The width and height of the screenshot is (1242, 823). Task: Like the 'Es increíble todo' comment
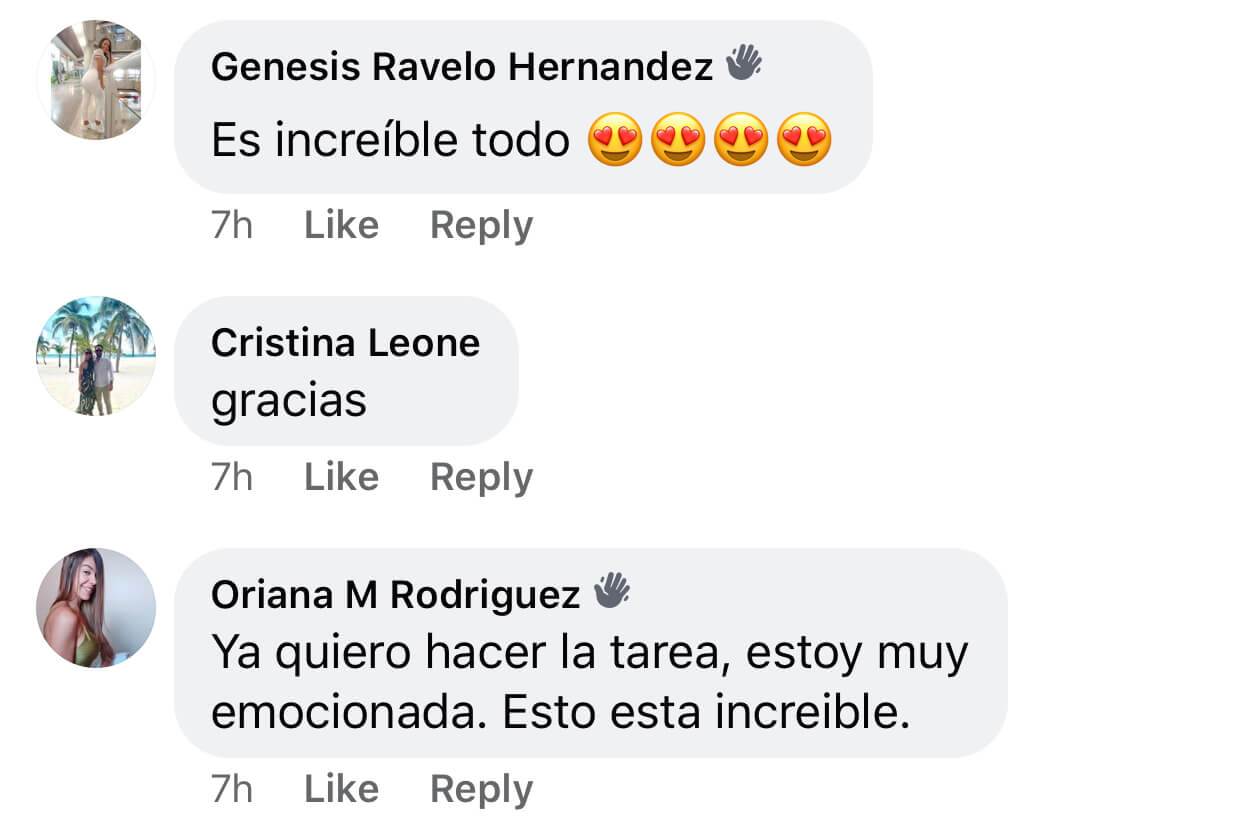[x=341, y=226]
